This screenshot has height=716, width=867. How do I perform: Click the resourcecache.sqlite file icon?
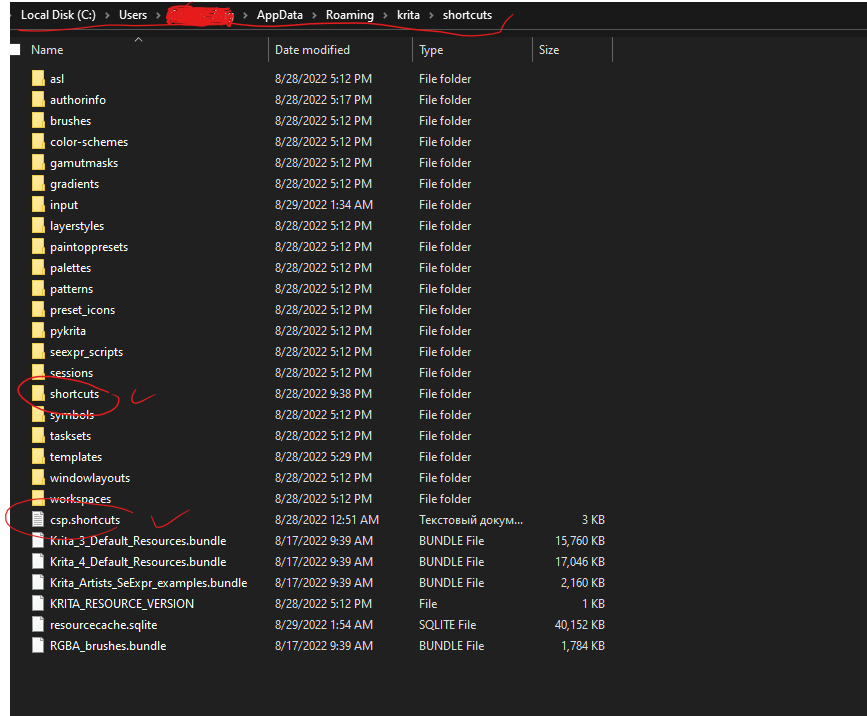[x=38, y=625]
